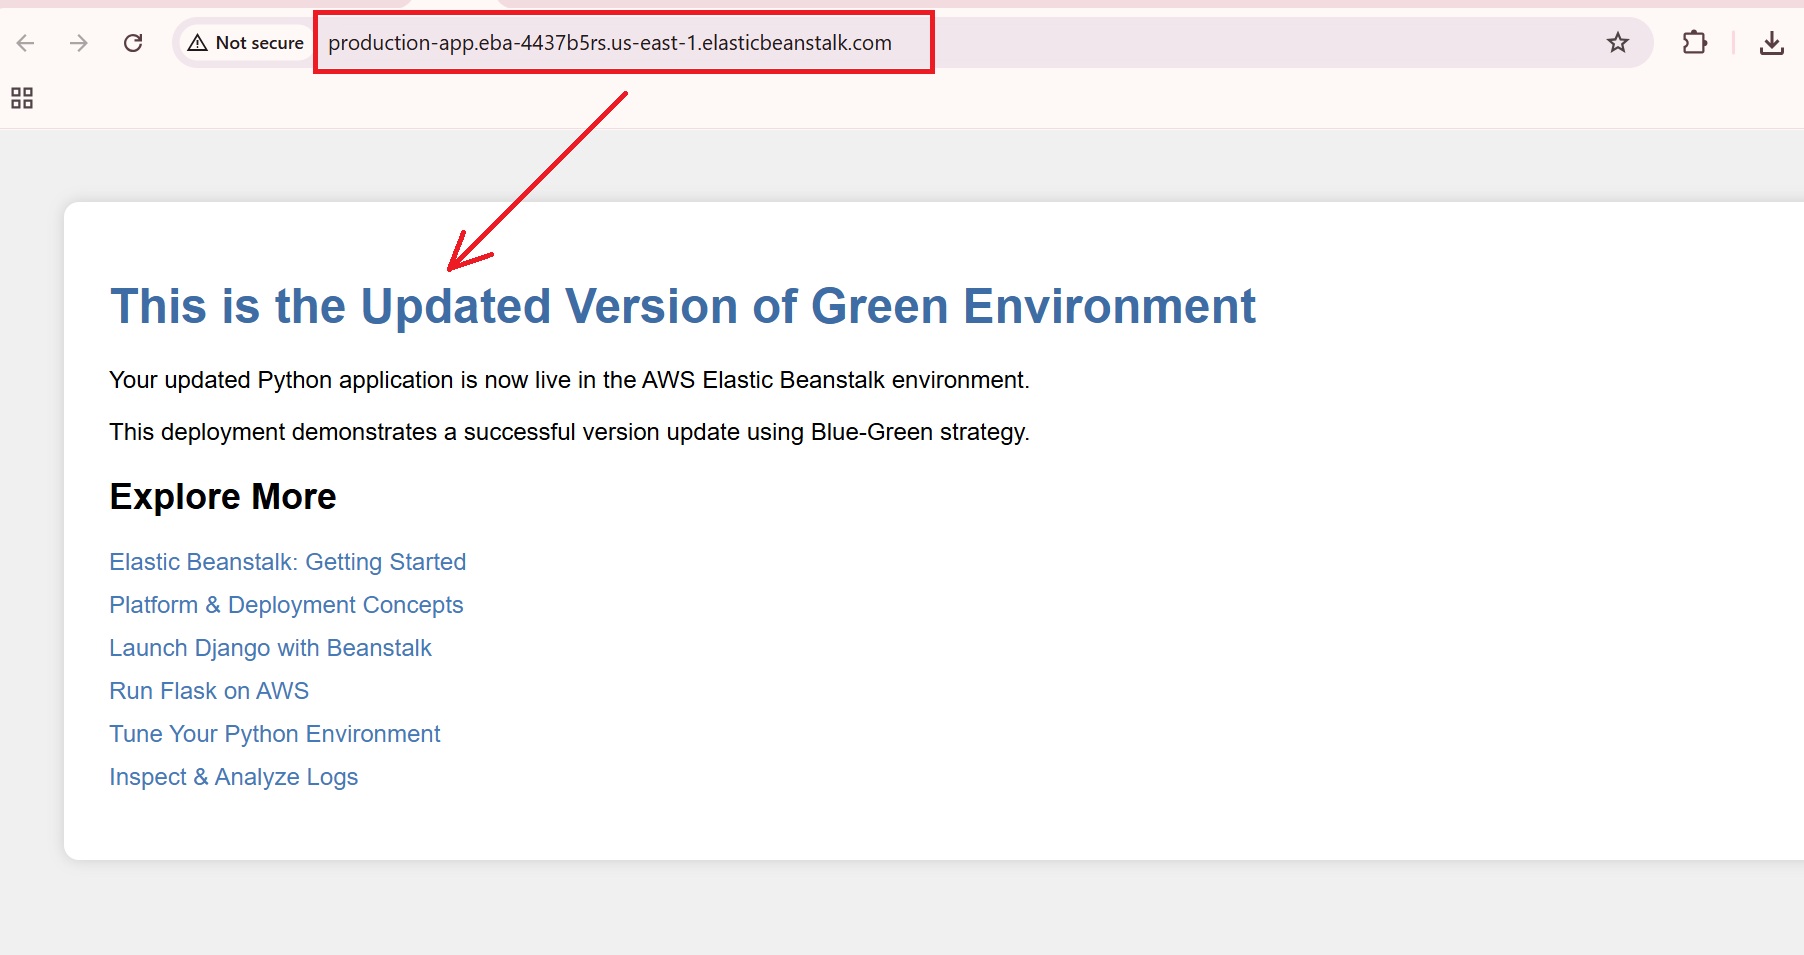The height and width of the screenshot is (955, 1804).
Task: Open Elastic Beanstalk: Getting Started link
Action: (287, 562)
